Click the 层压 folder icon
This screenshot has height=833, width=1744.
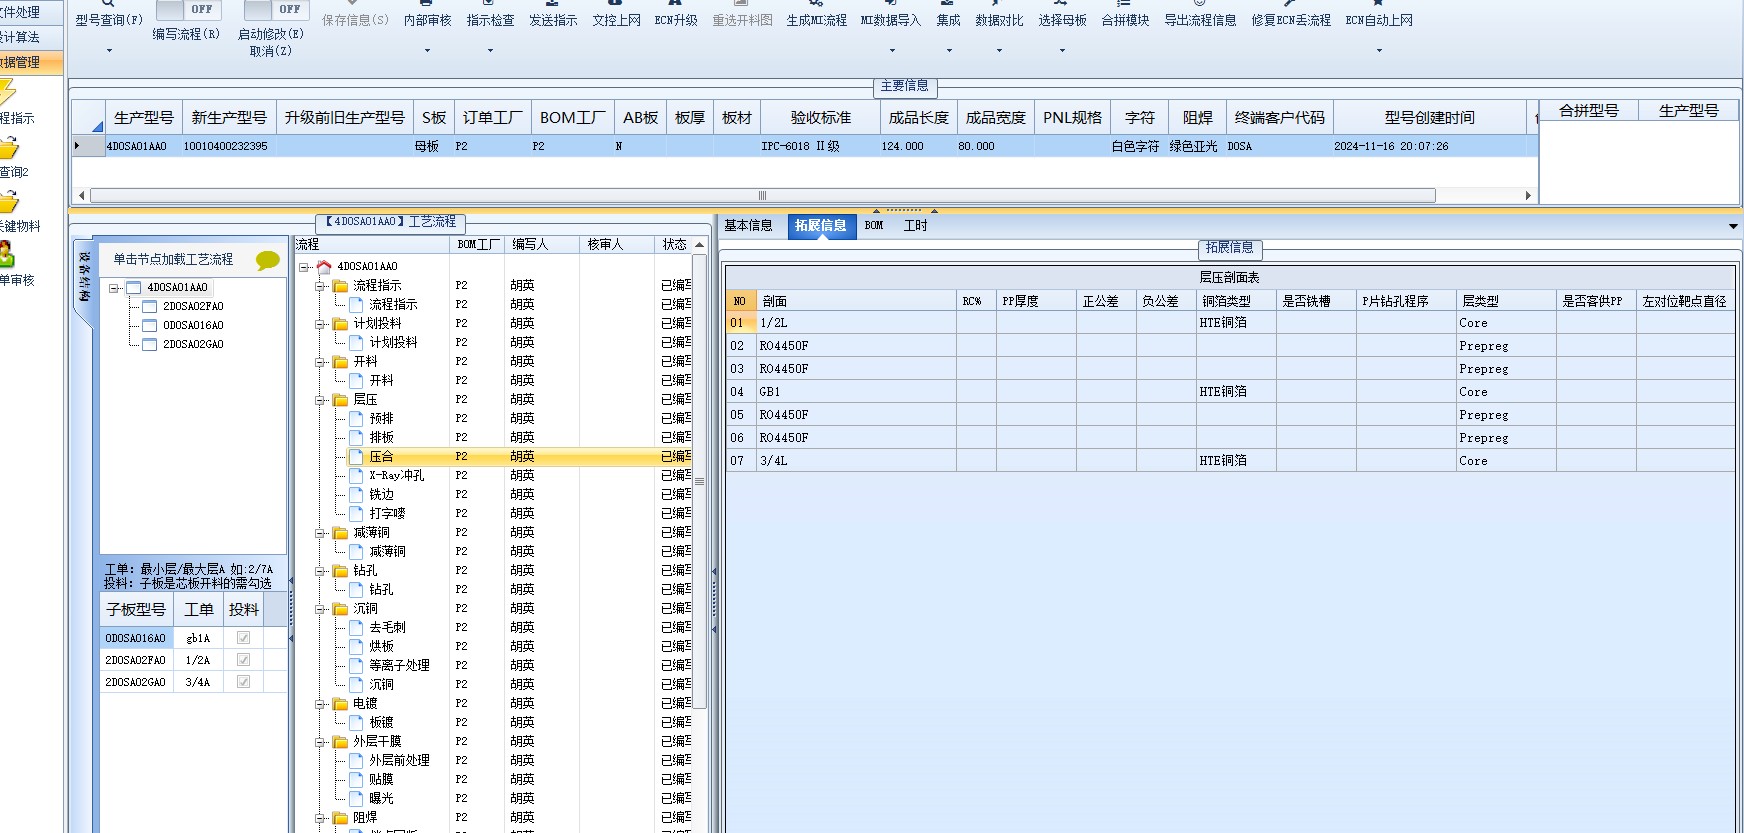coord(340,399)
